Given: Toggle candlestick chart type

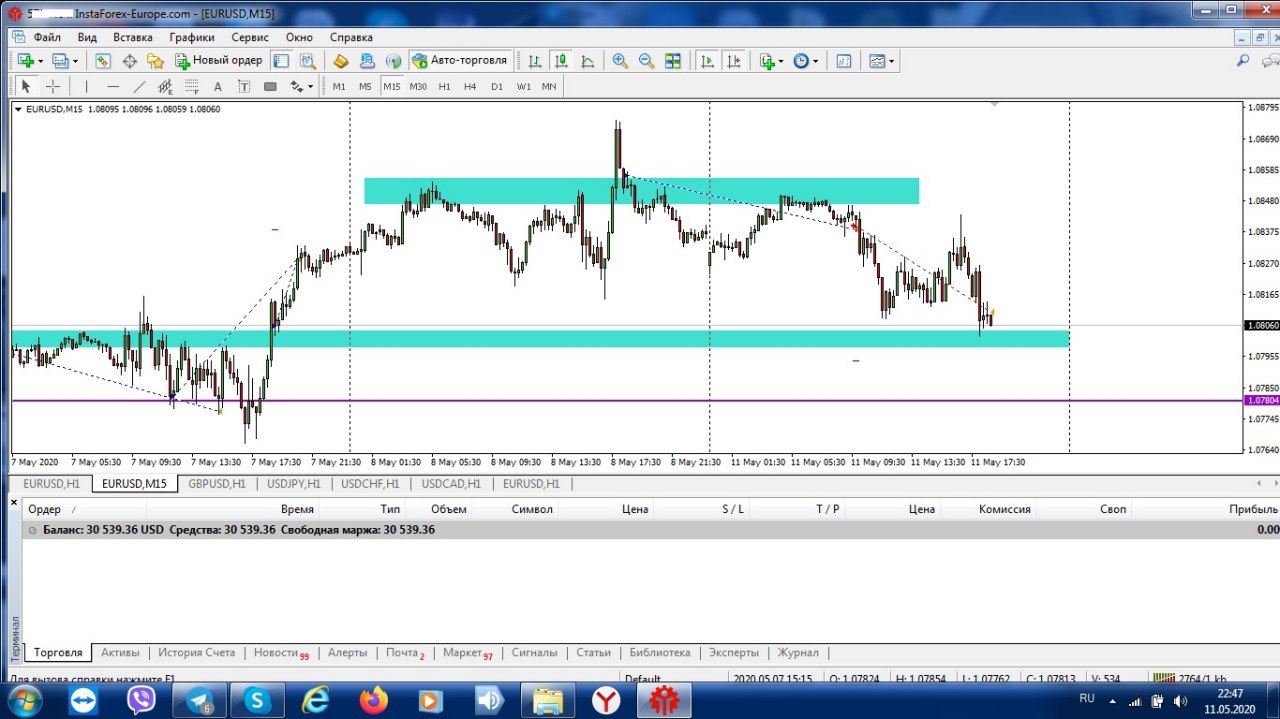Looking at the screenshot, I should (x=562, y=61).
